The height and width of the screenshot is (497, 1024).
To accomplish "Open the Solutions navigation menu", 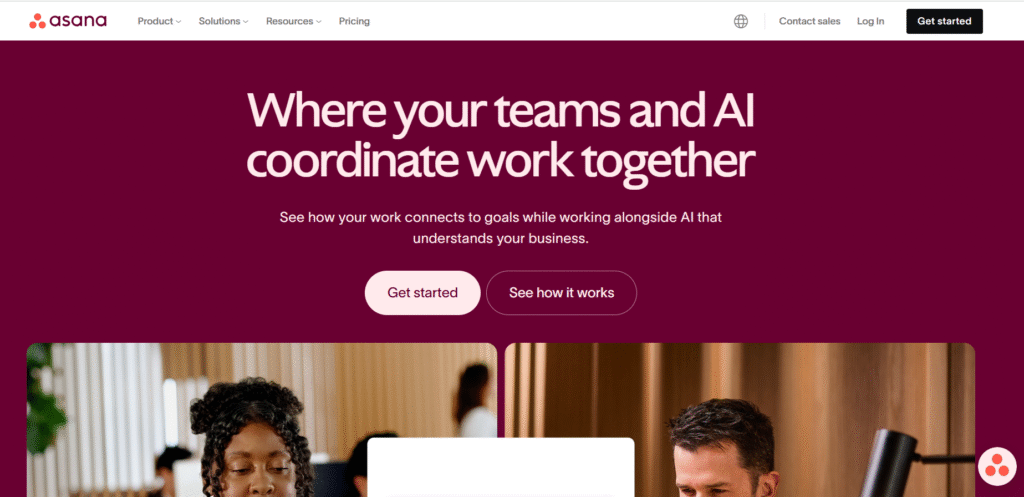I will (x=223, y=22).
